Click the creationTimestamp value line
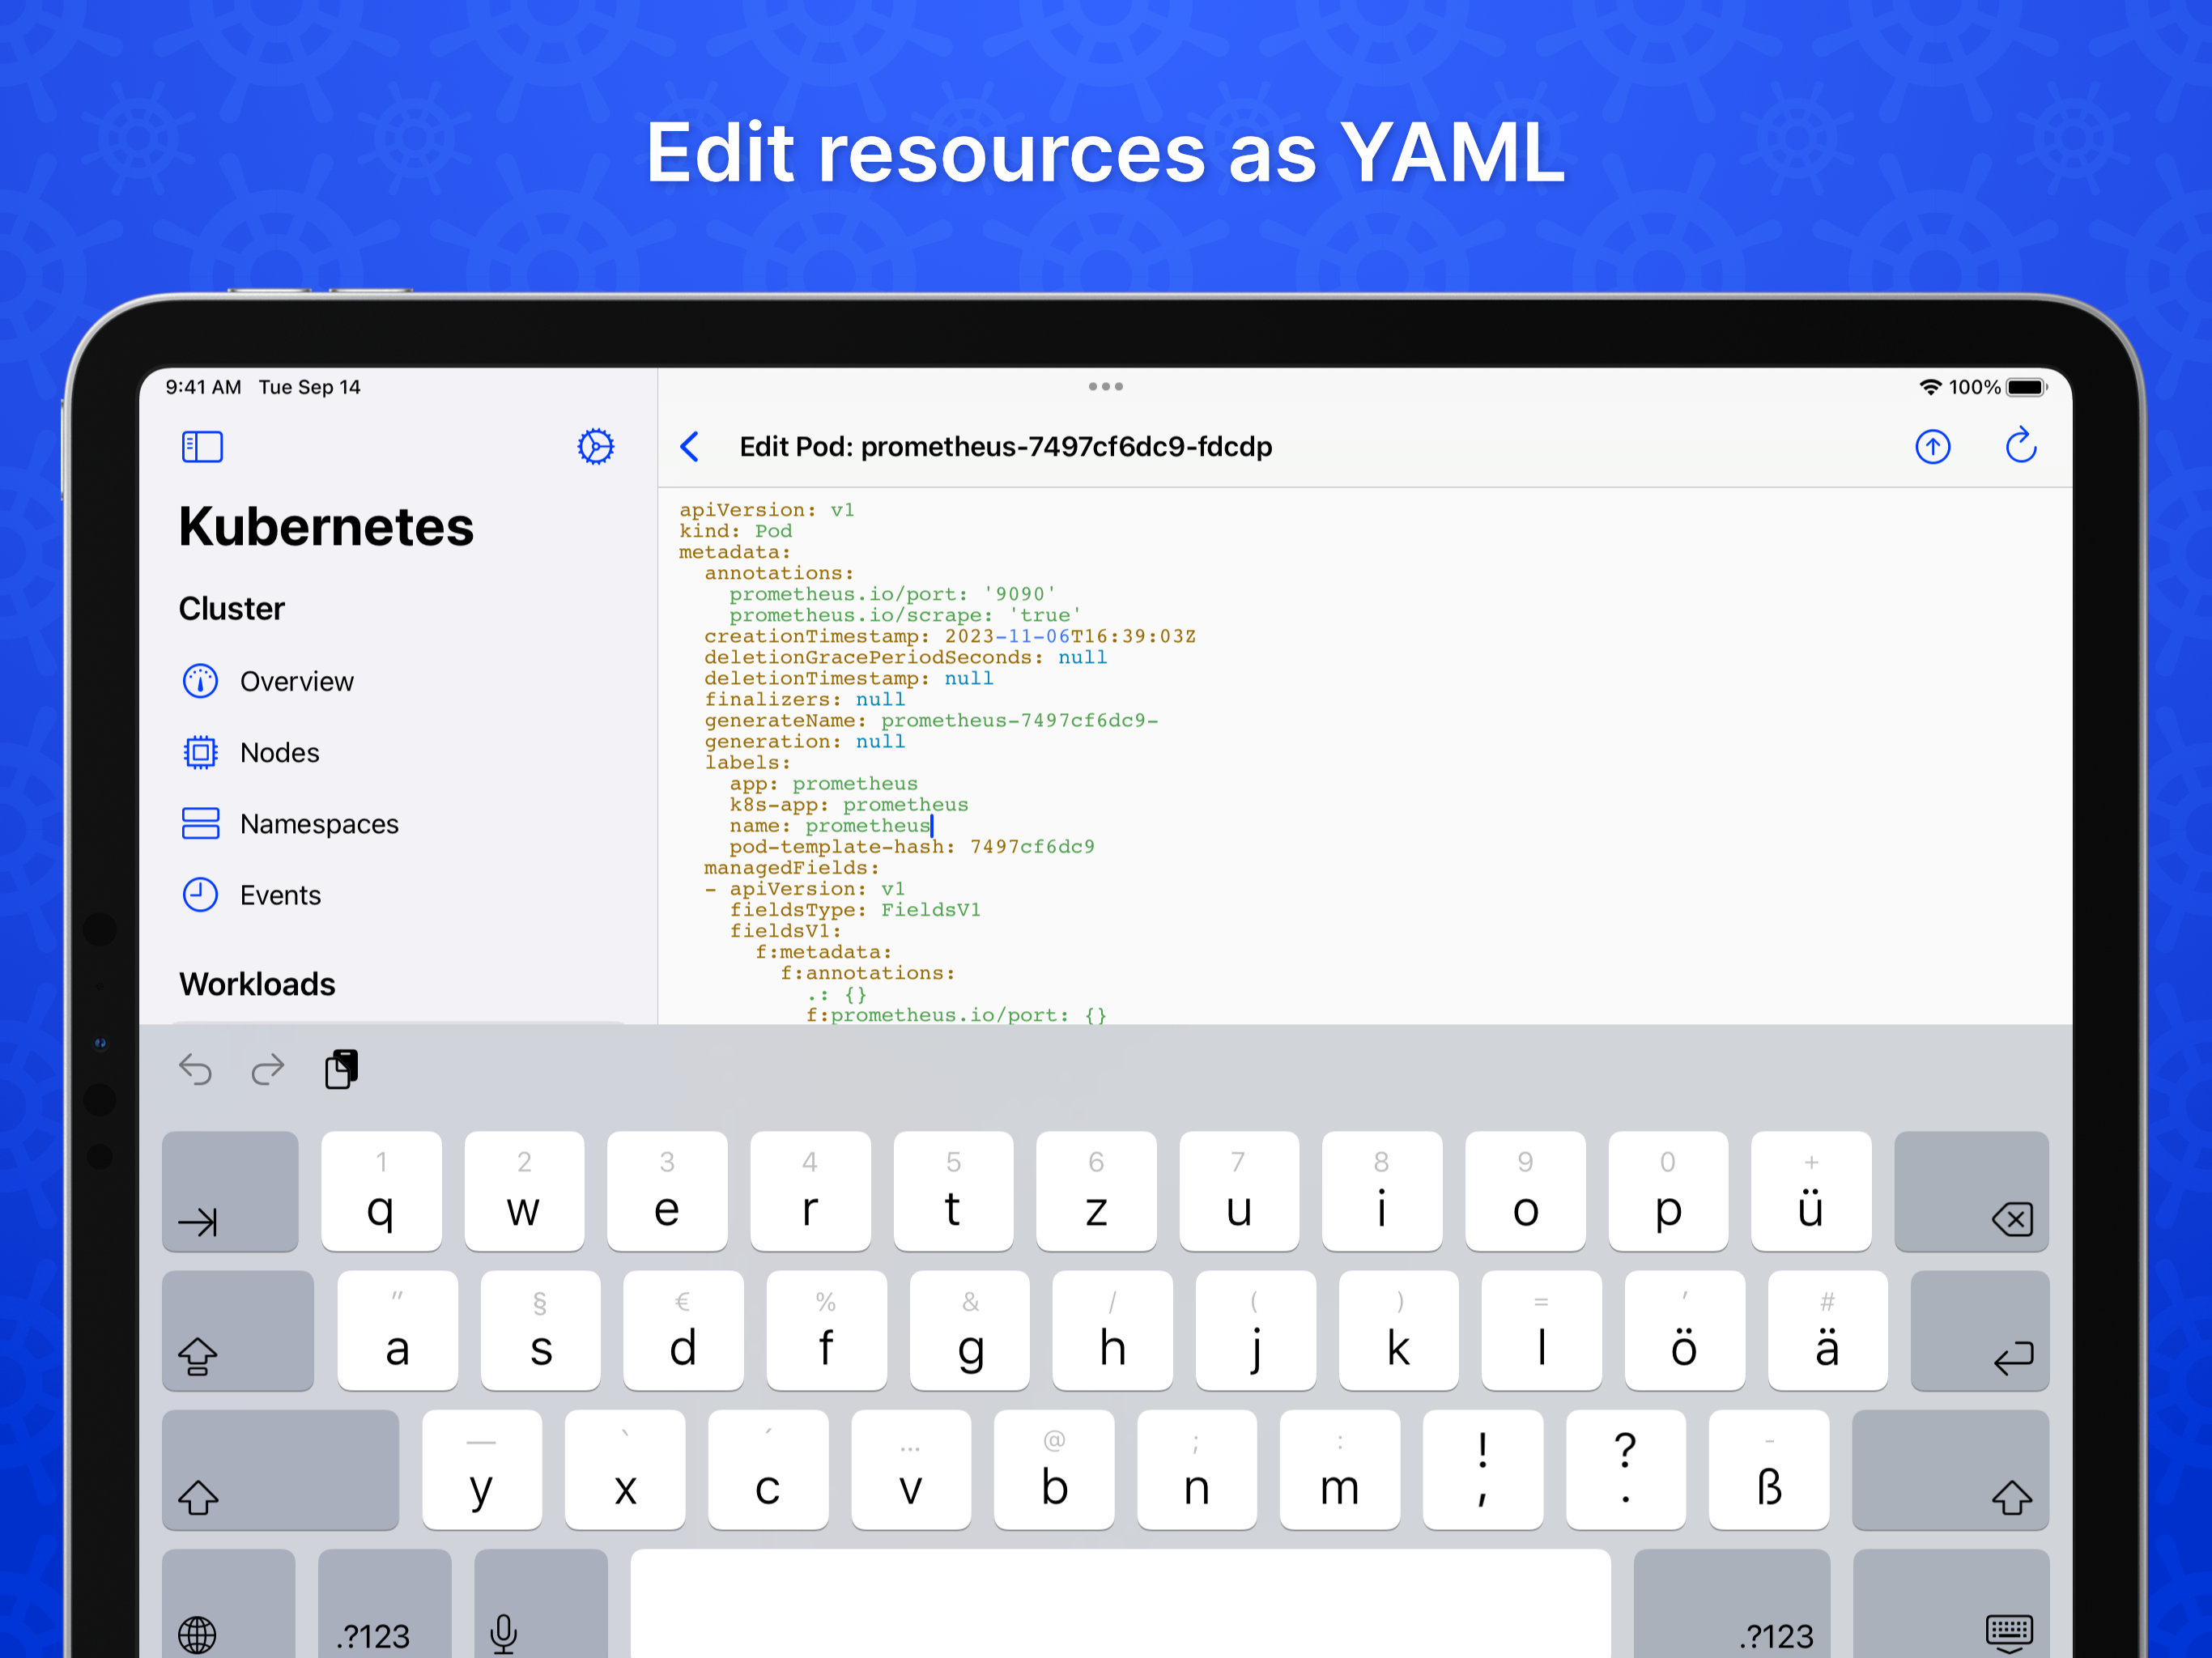This screenshot has height=1658, width=2212. tap(950, 636)
